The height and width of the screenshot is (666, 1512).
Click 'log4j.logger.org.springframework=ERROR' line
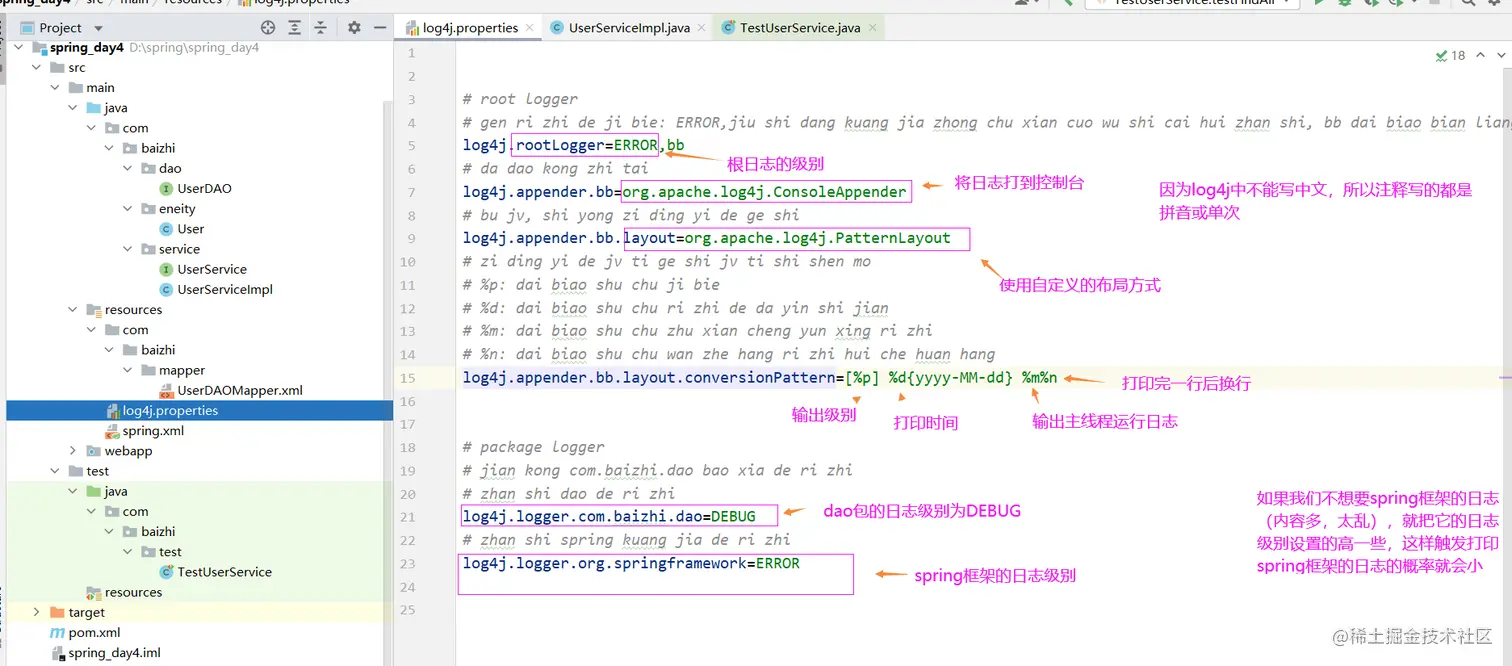pos(631,563)
